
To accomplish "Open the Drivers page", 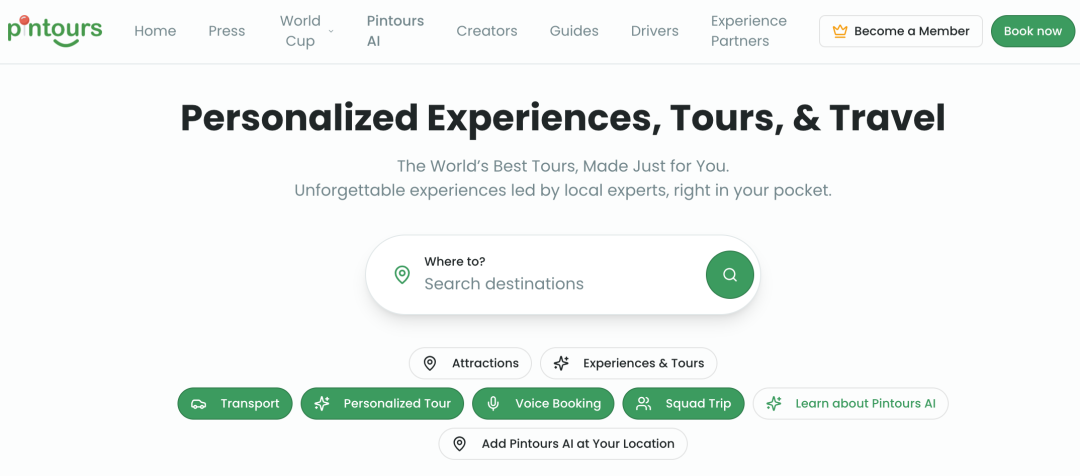I will [654, 31].
